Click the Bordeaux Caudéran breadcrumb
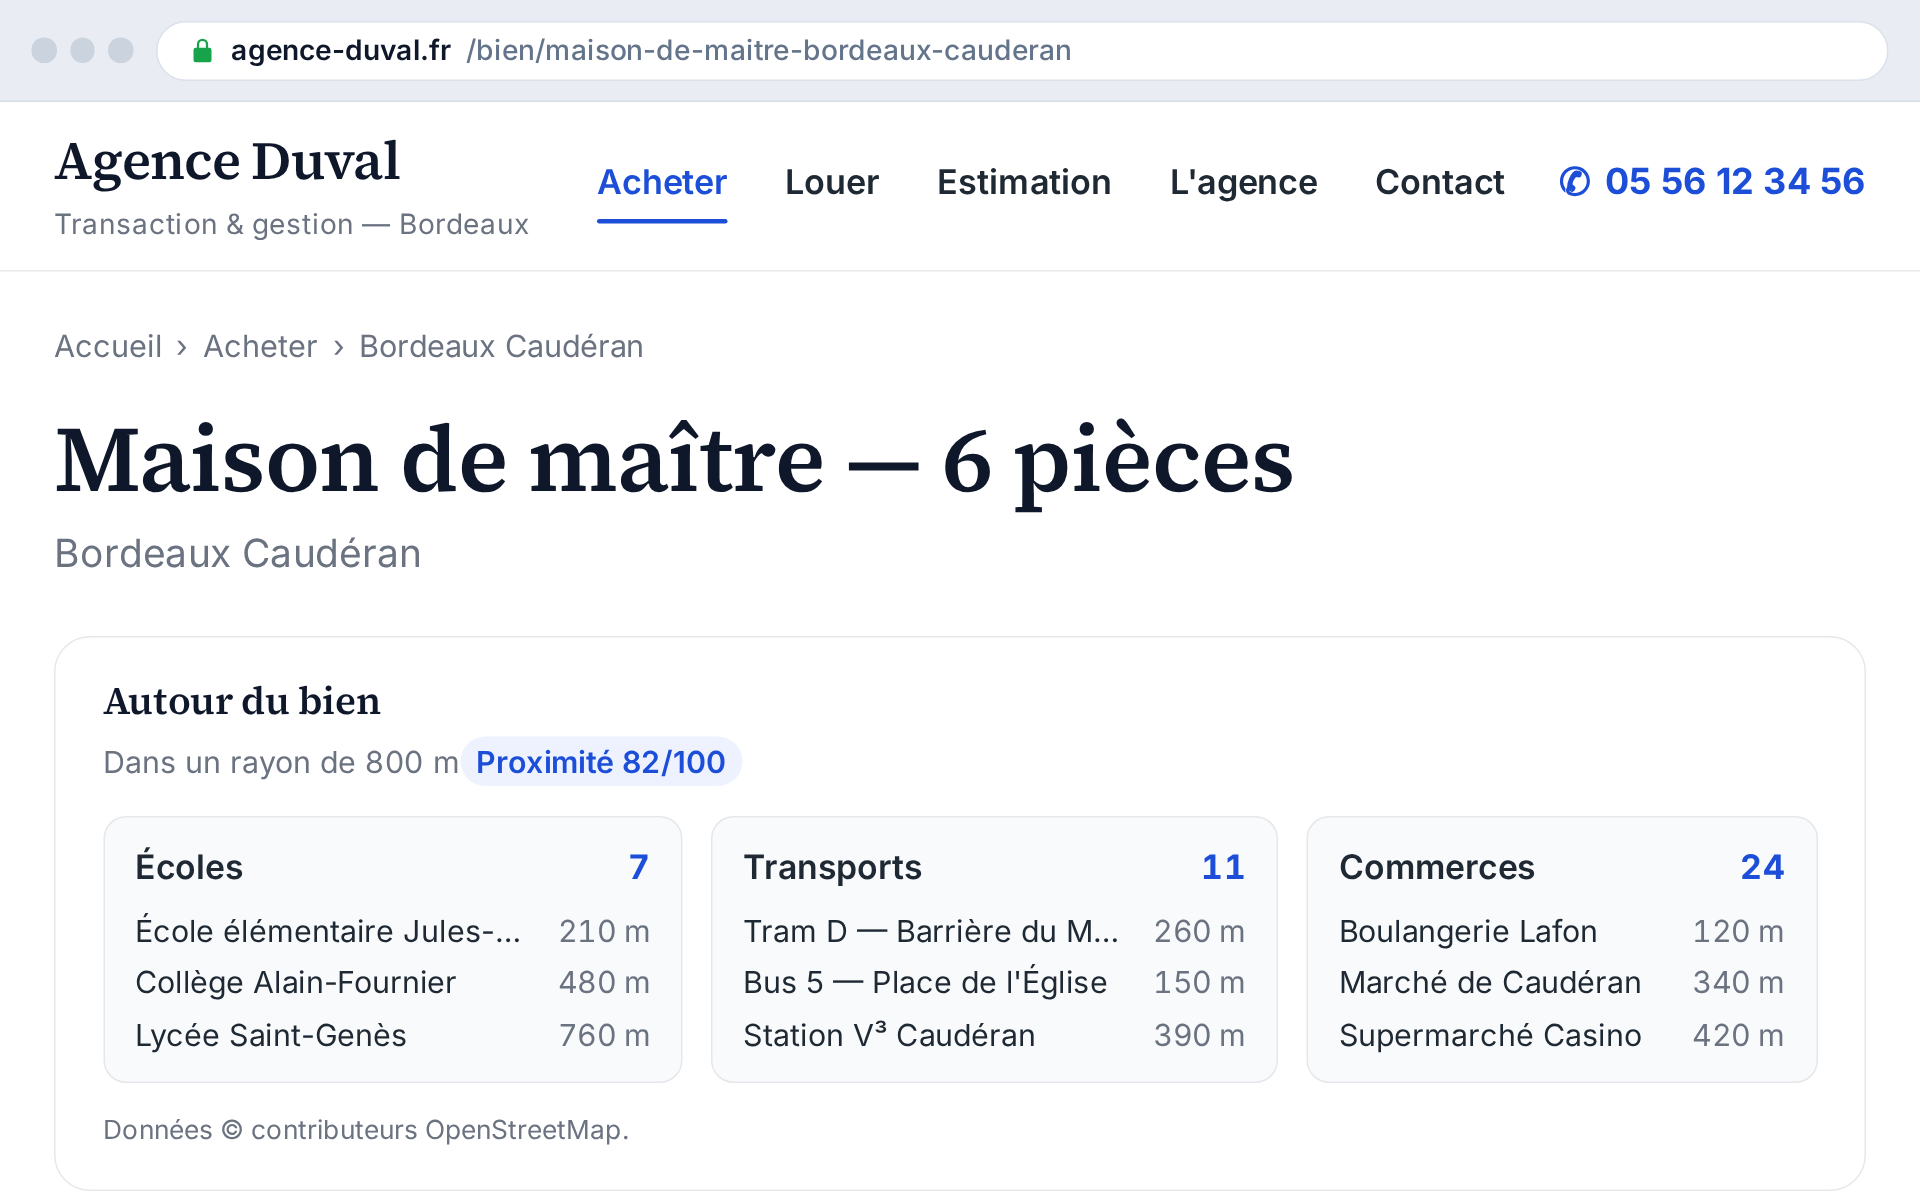 pyautogui.click(x=501, y=346)
